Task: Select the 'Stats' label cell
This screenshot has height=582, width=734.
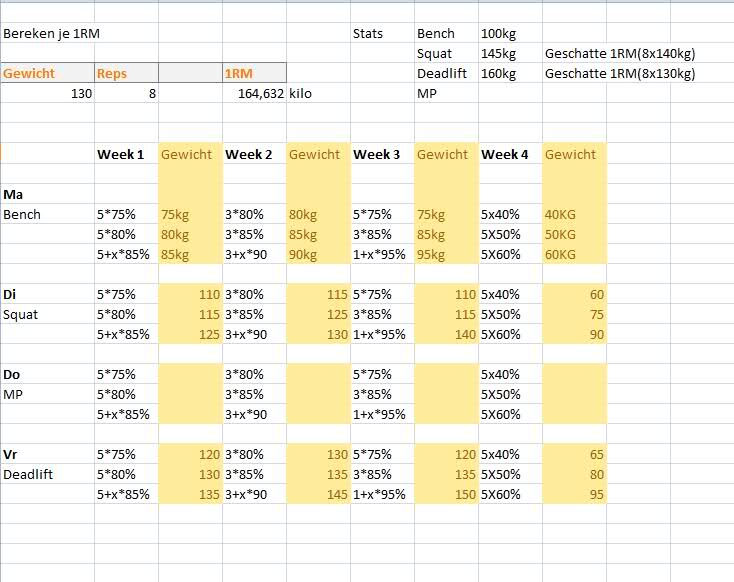Action: click(x=368, y=33)
